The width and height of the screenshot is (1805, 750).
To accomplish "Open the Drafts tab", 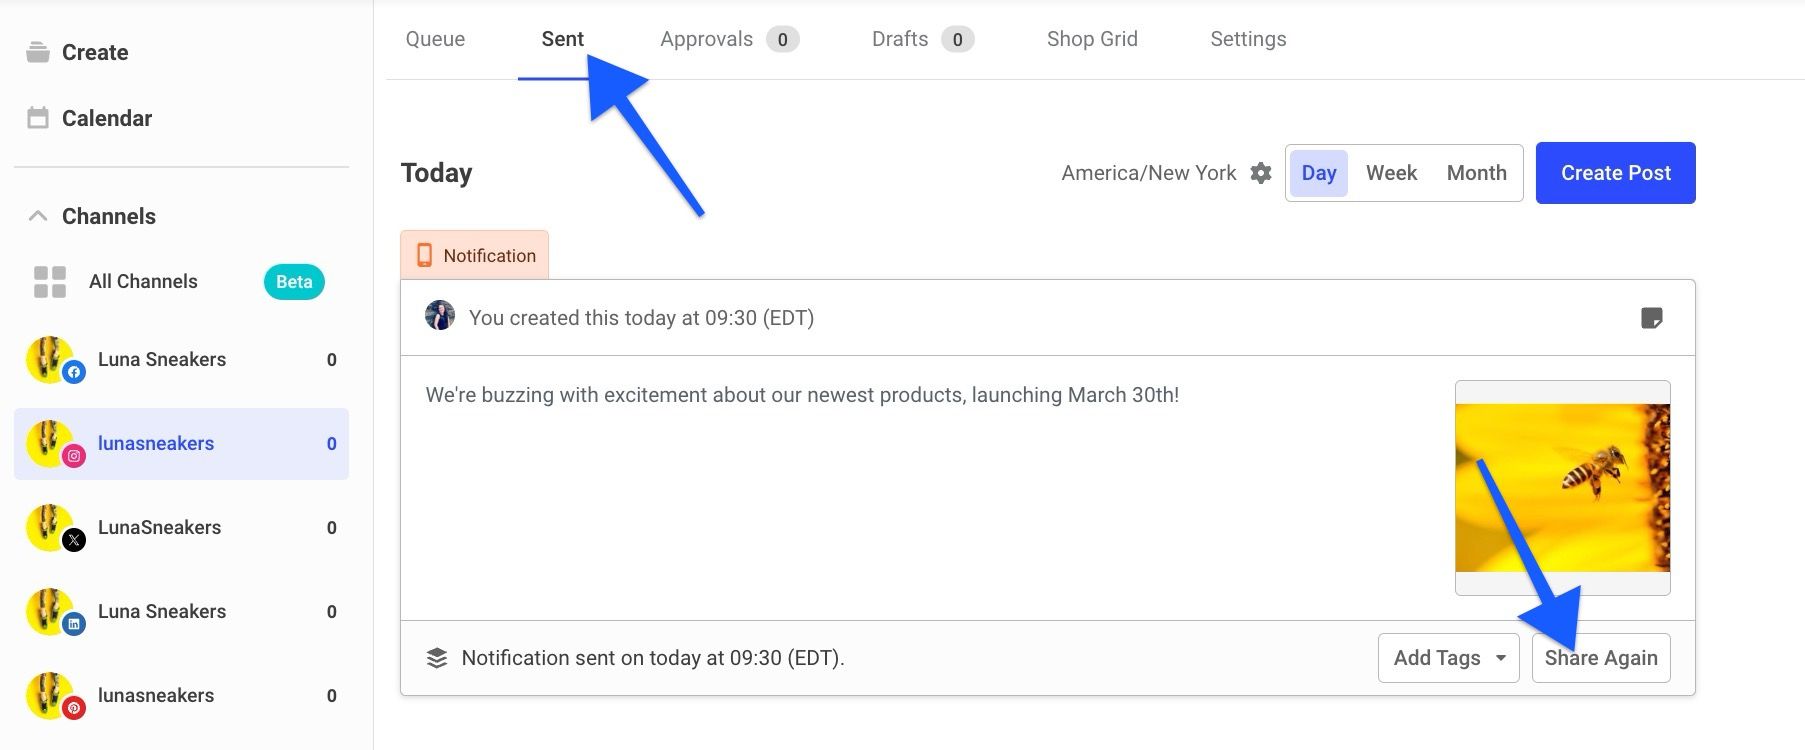I will 899,38.
